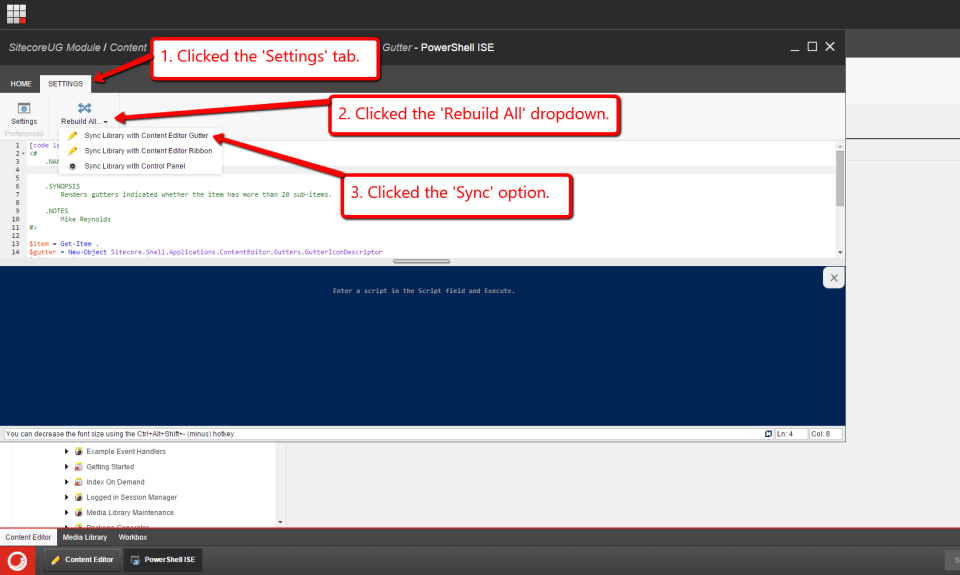Click the Getting Started item icon

pos(79,467)
